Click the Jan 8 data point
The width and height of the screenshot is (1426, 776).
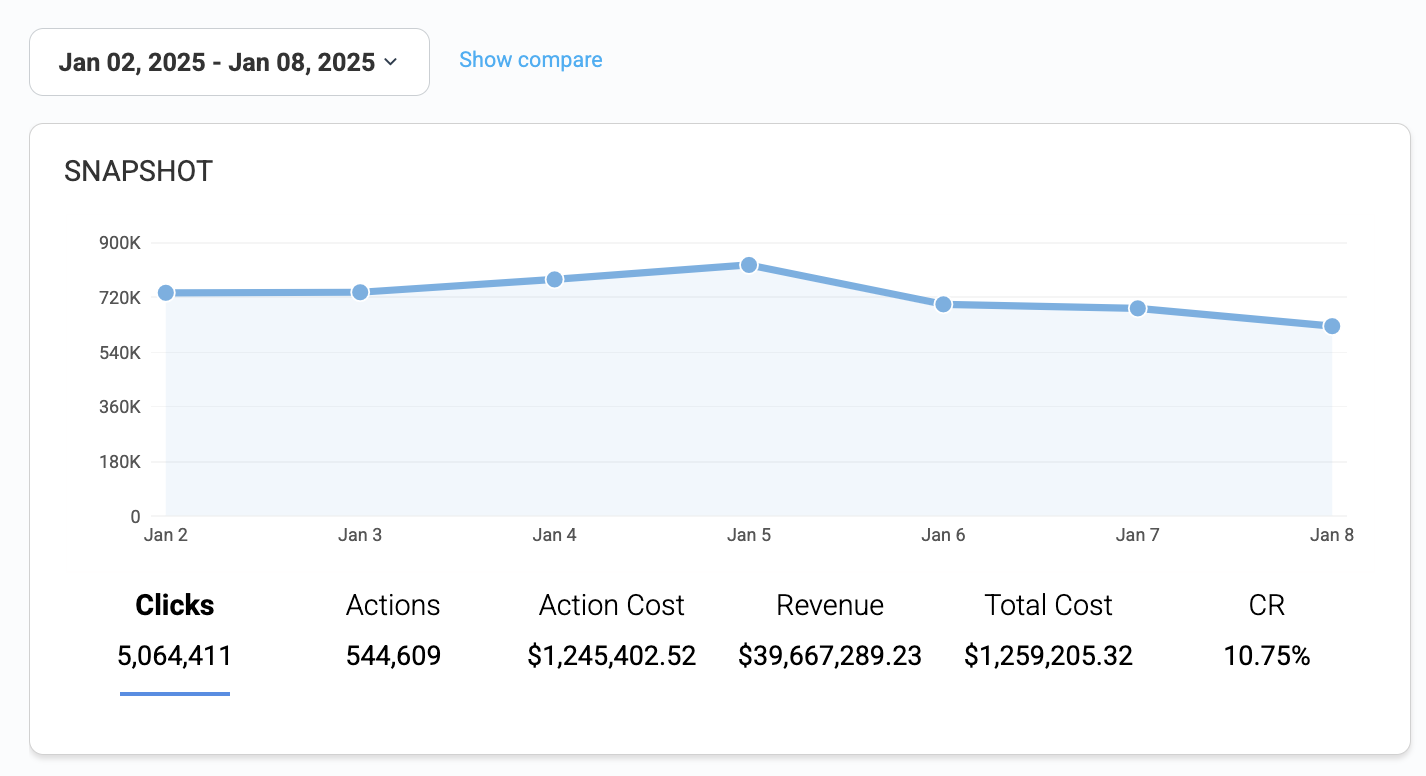(x=1331, y=326)
